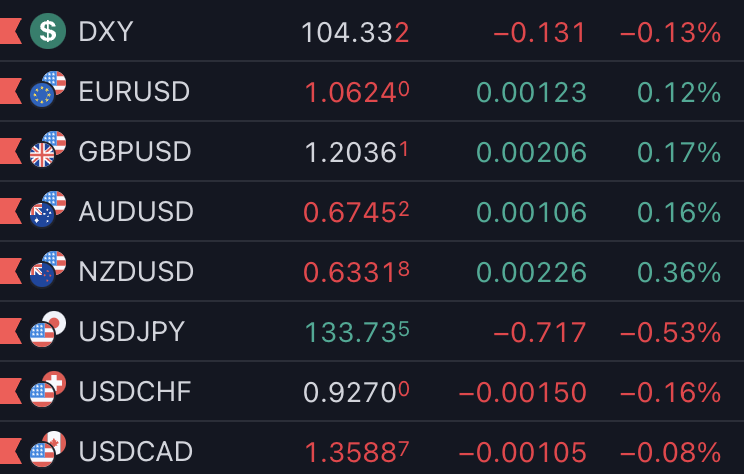
Task: Click the NZDUSD flag pair icon
Action: coord(48,270)
